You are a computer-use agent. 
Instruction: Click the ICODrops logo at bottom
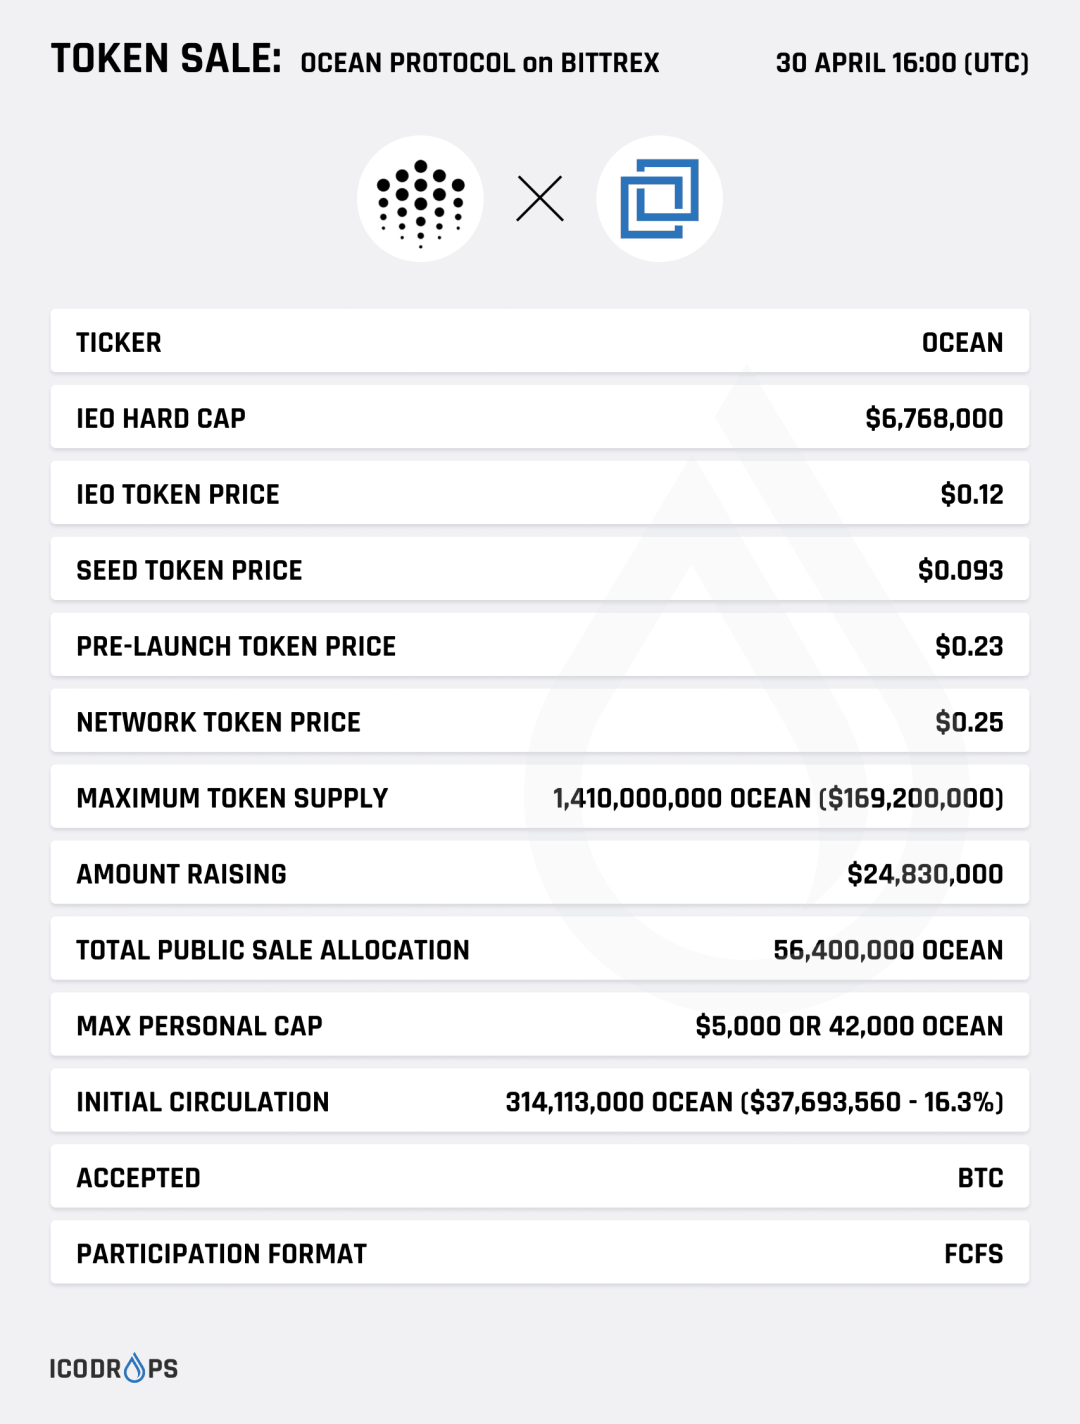pyautogui.click(x=114, y=1368)
